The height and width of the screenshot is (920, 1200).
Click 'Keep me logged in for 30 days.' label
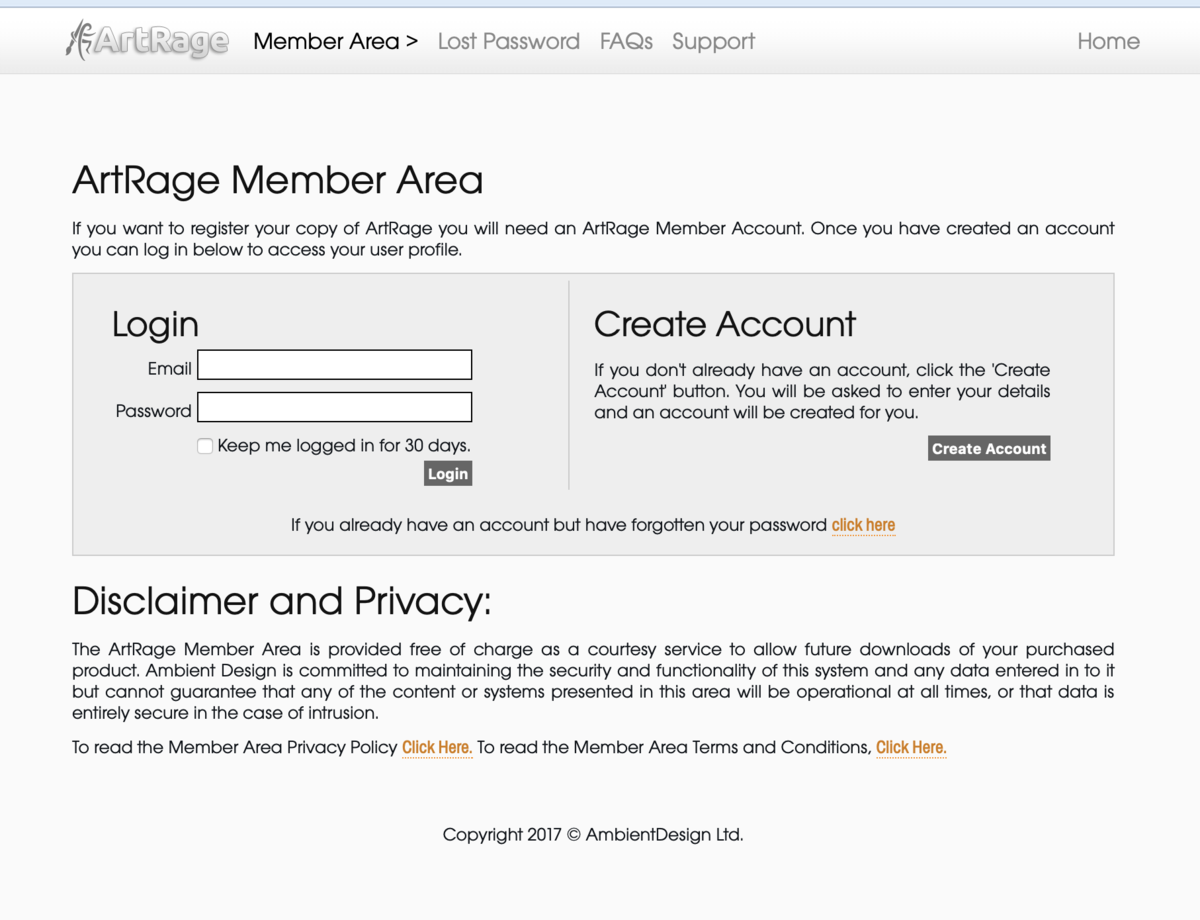tap(344, 446)
